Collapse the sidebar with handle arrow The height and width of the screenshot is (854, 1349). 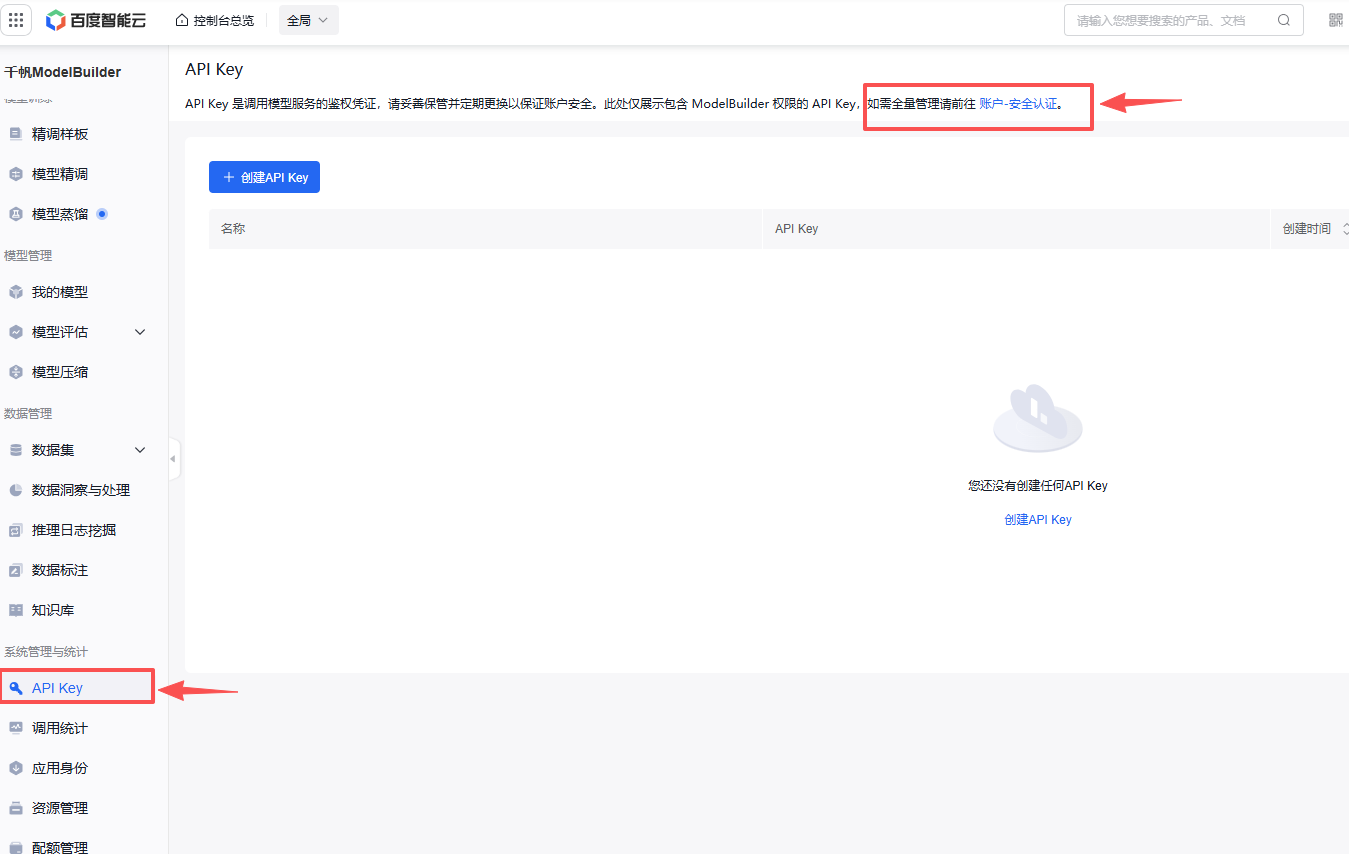(x=173, y=459)
